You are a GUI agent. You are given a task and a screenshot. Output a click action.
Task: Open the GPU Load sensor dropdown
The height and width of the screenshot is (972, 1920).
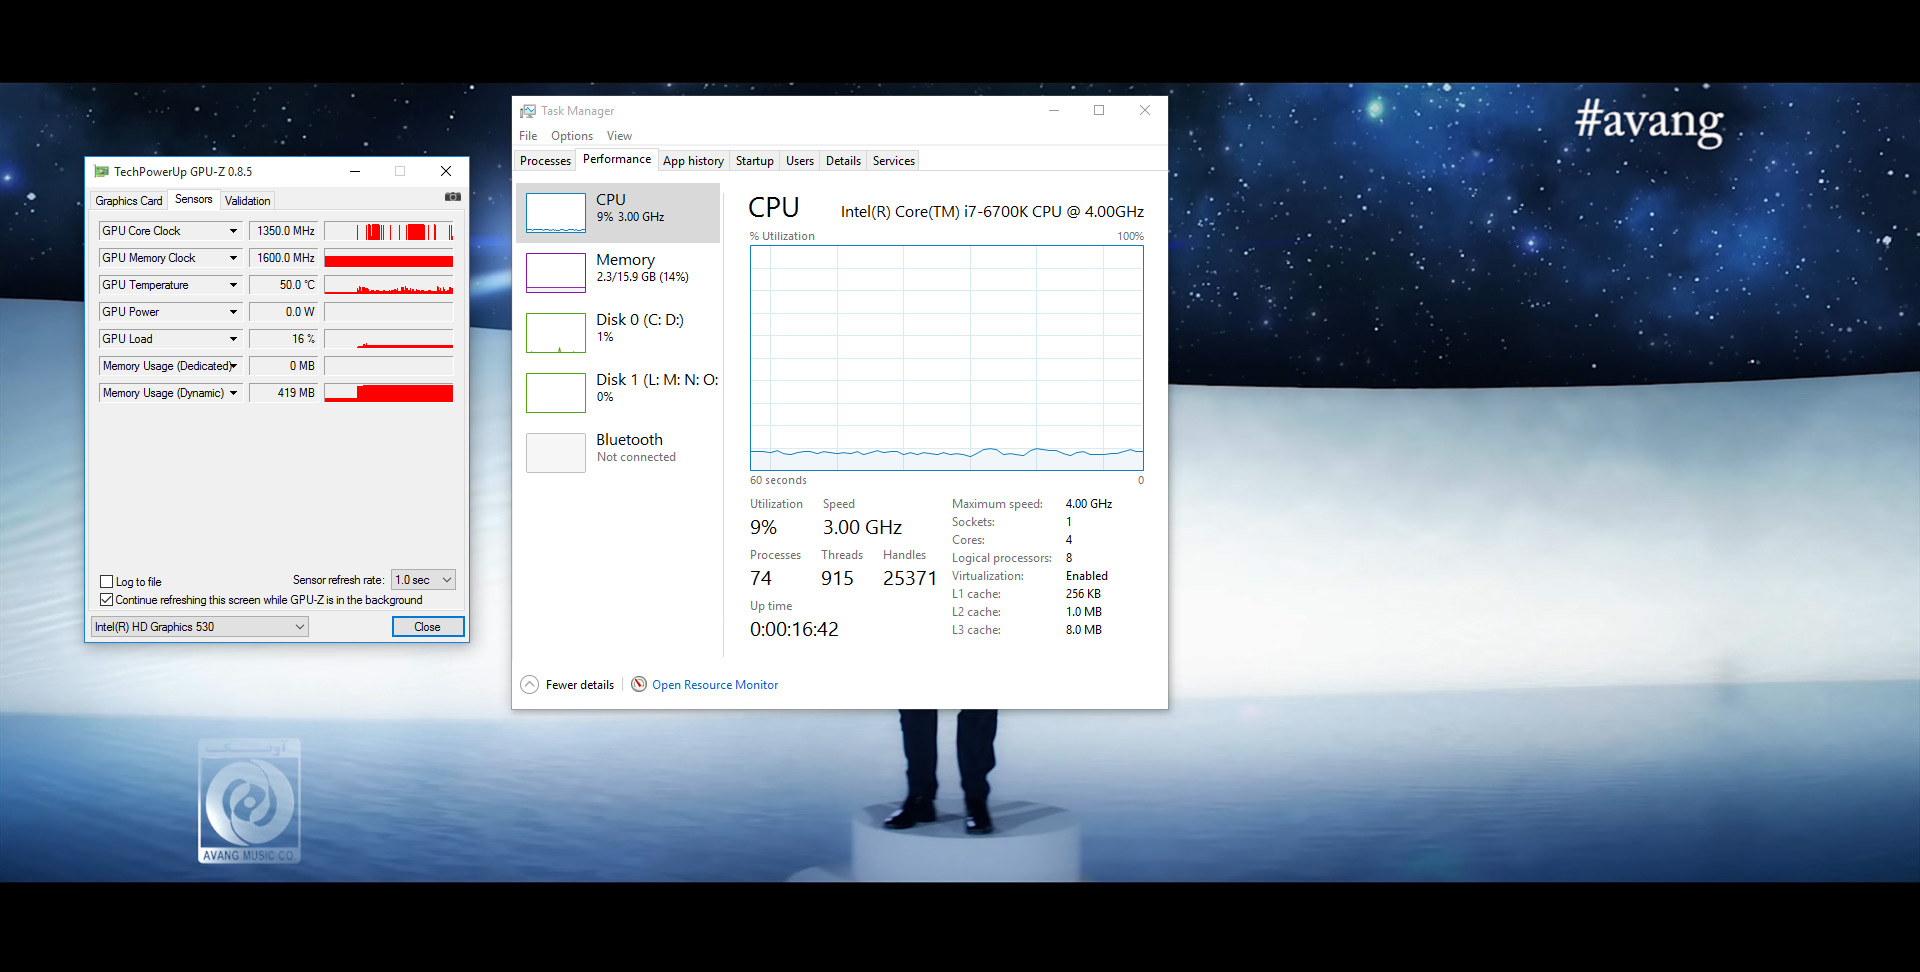tap(233, 339)
